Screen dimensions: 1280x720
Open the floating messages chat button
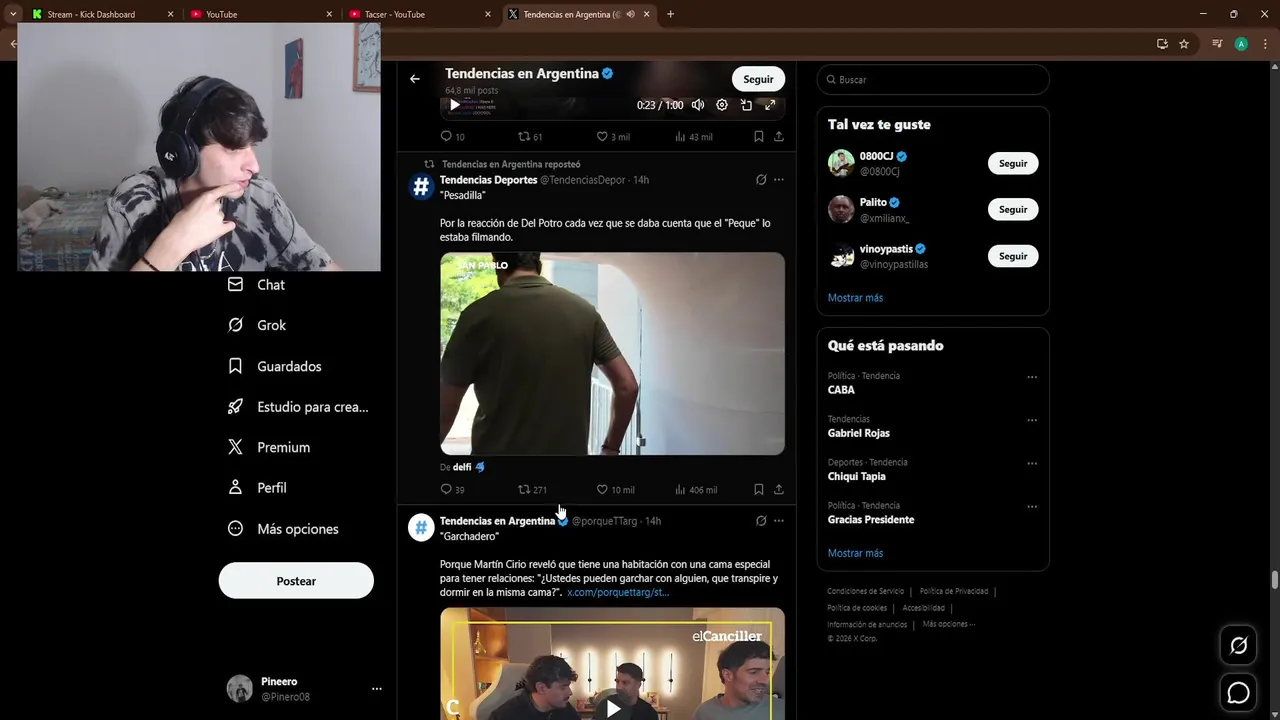[1238, 692]
